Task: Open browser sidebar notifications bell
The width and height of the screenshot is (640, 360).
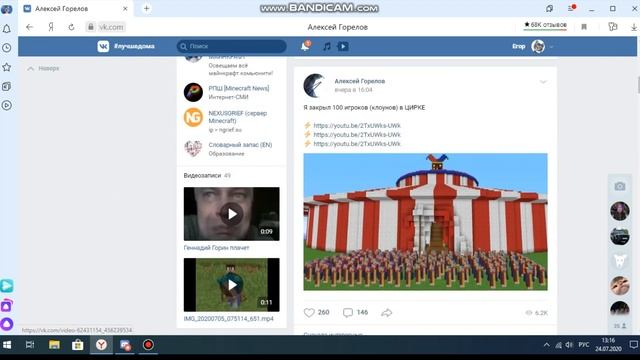Action: tap(7, 29)
